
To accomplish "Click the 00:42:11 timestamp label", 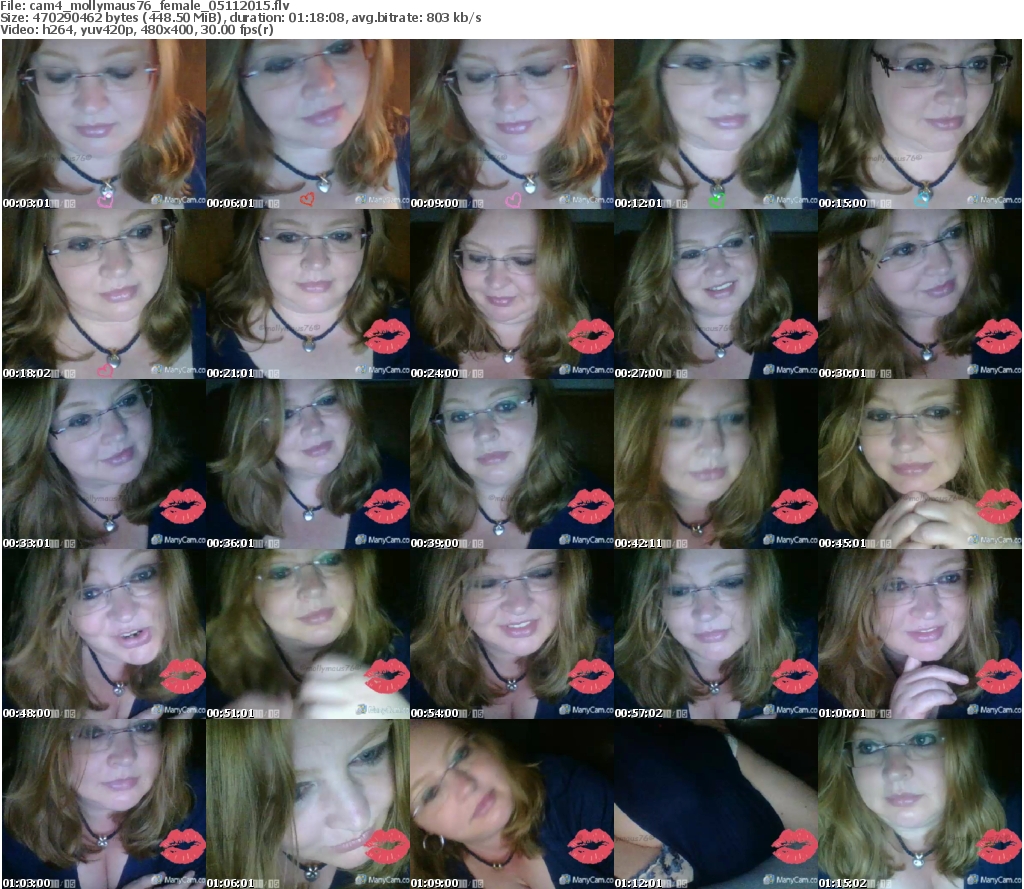I will point(636,543).
